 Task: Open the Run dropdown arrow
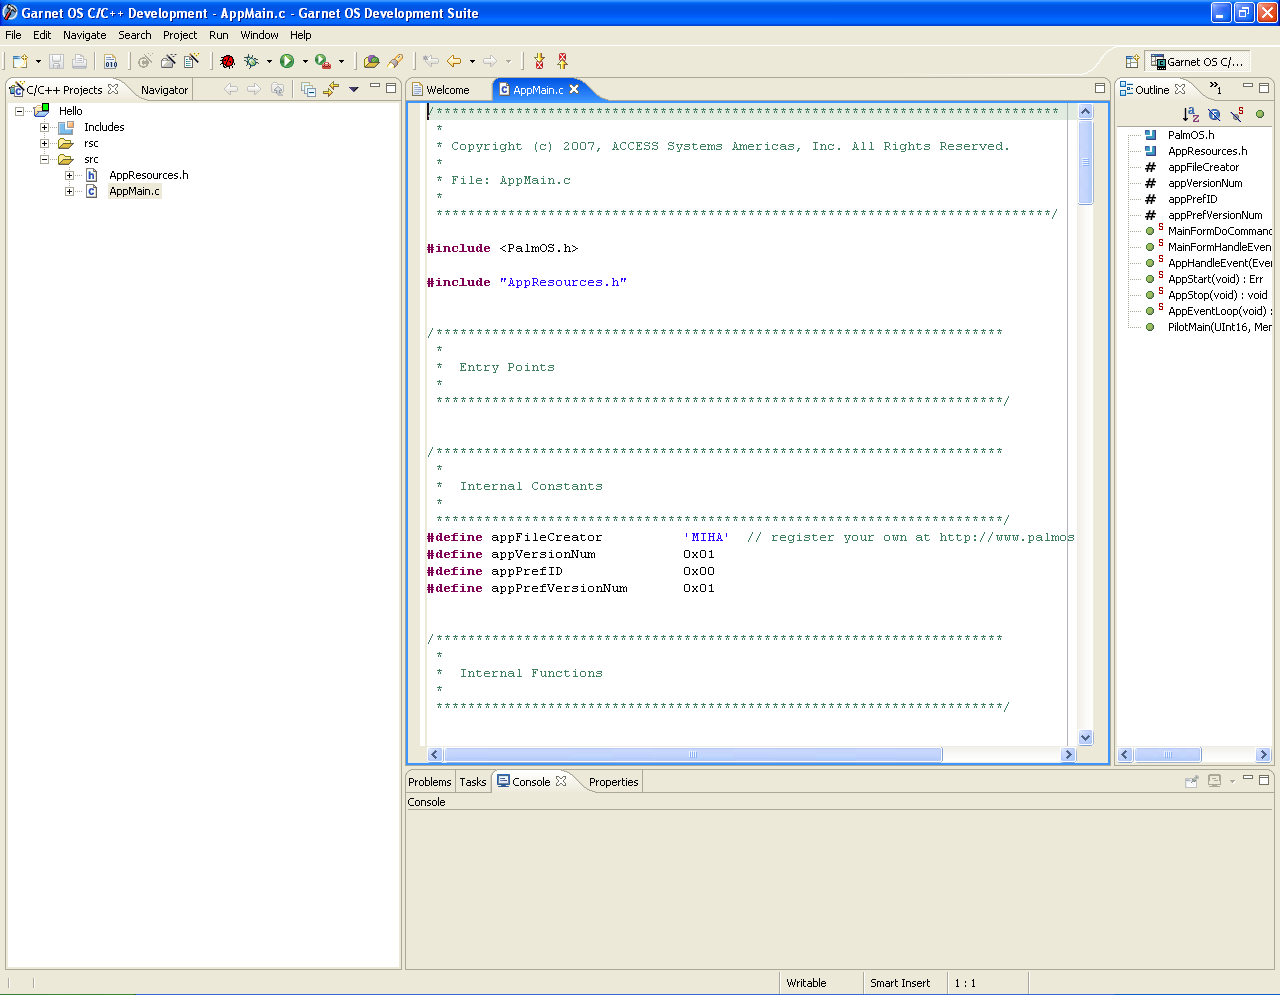click(x=305, y=61)
